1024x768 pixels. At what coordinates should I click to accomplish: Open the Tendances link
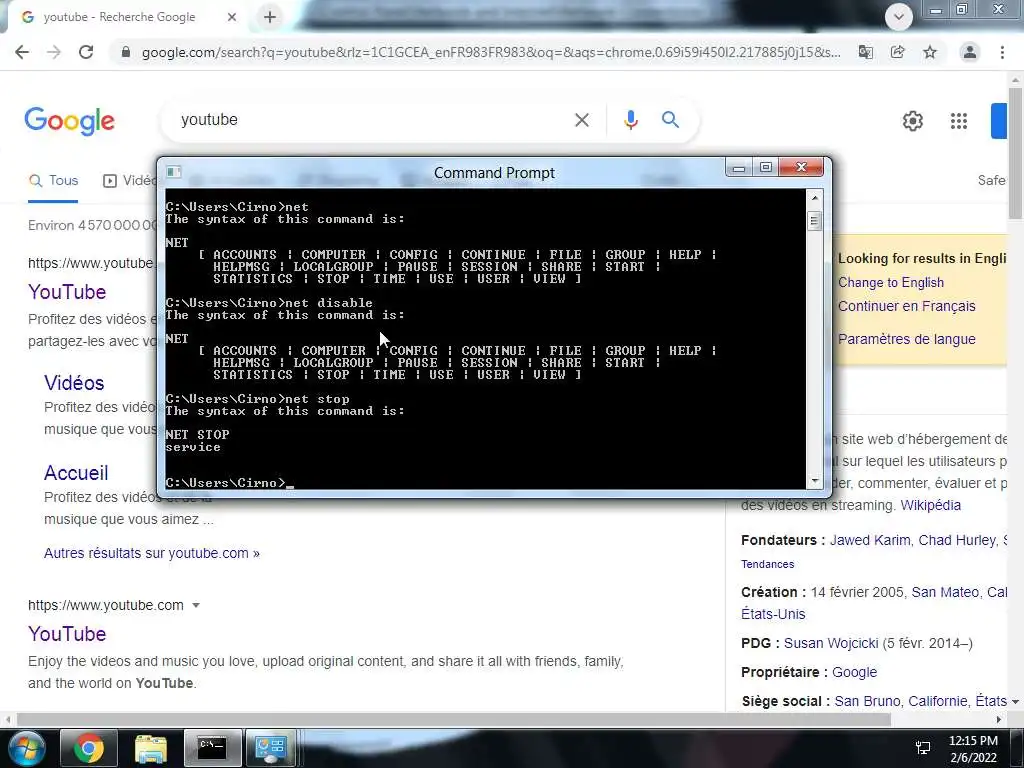767,564
